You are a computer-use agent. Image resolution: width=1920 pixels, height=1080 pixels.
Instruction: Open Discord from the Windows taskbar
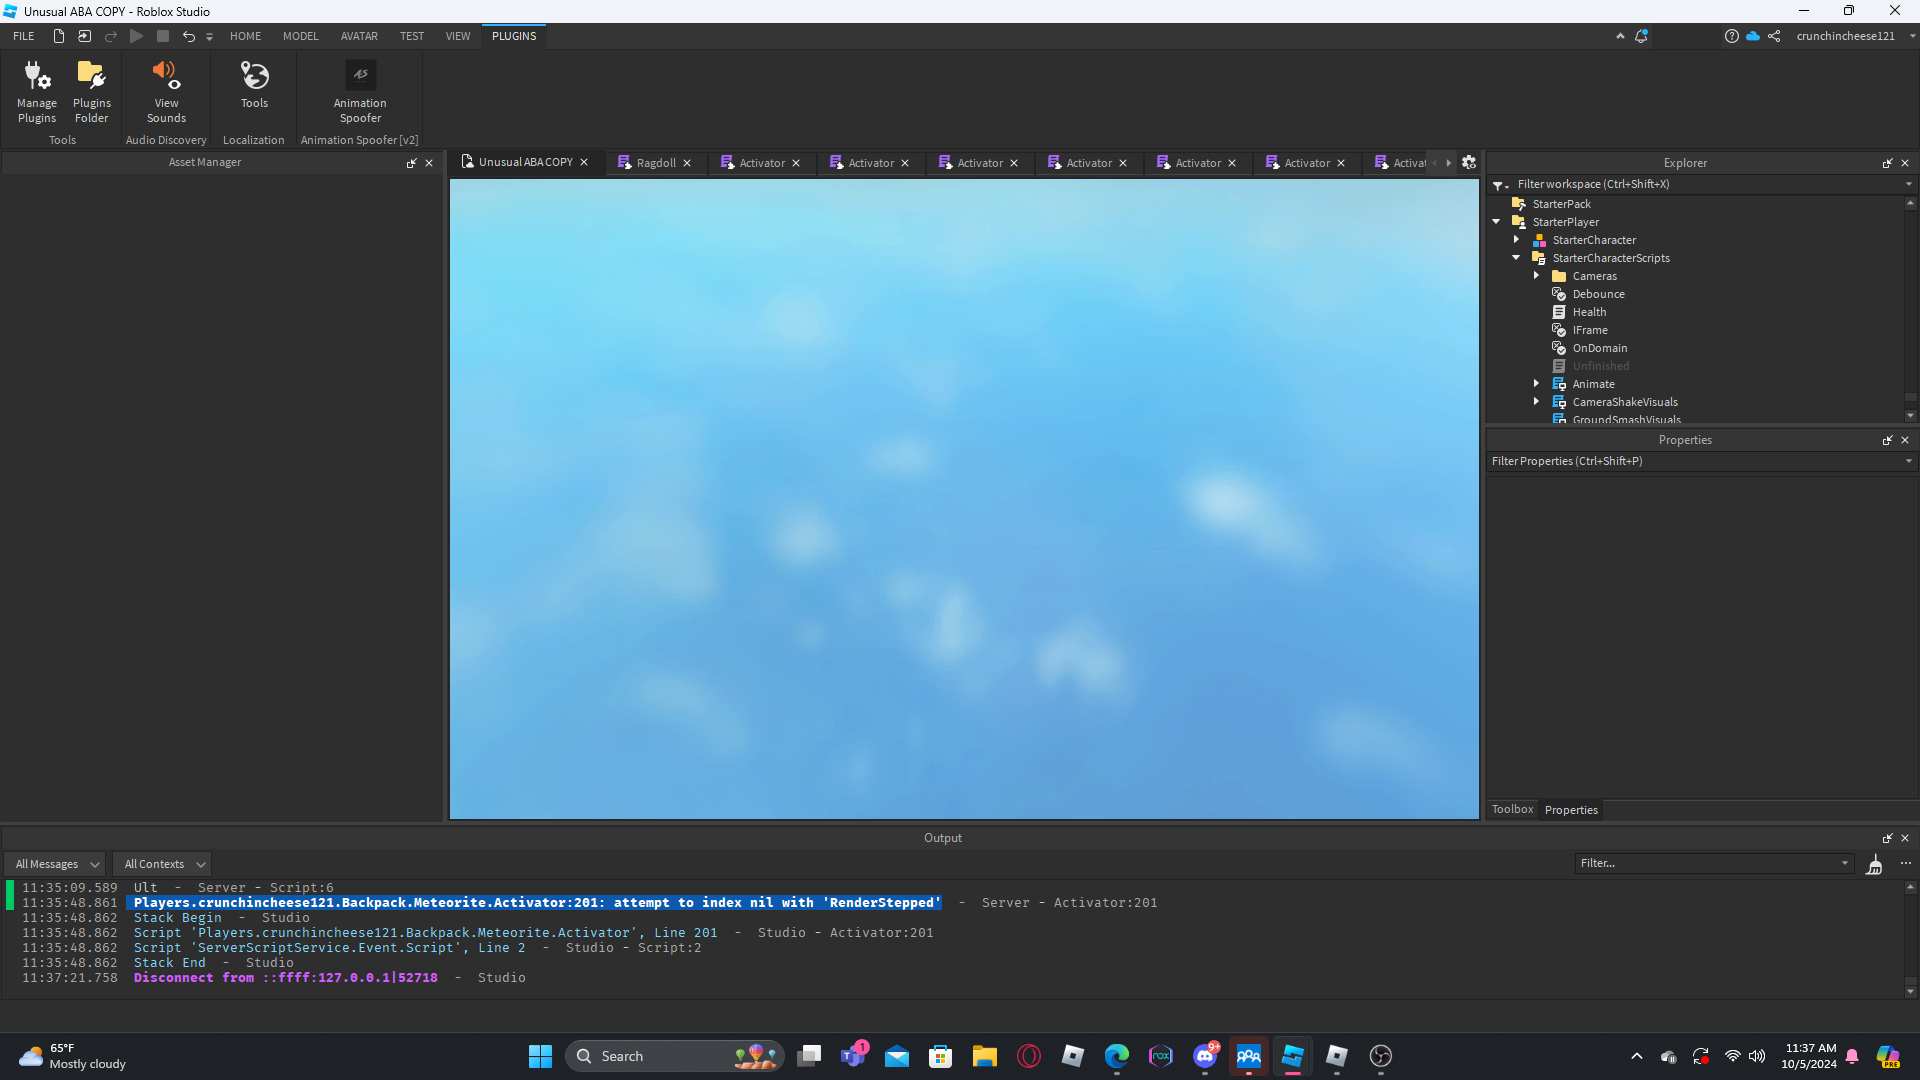(x=1205, y=1056)
